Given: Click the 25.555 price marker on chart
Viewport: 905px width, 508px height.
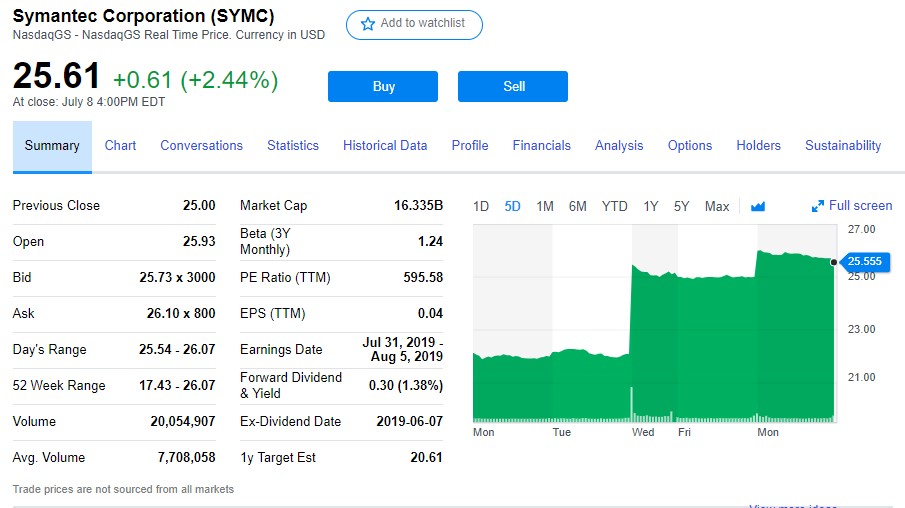Looking at the screenshot, I should 864,262.
